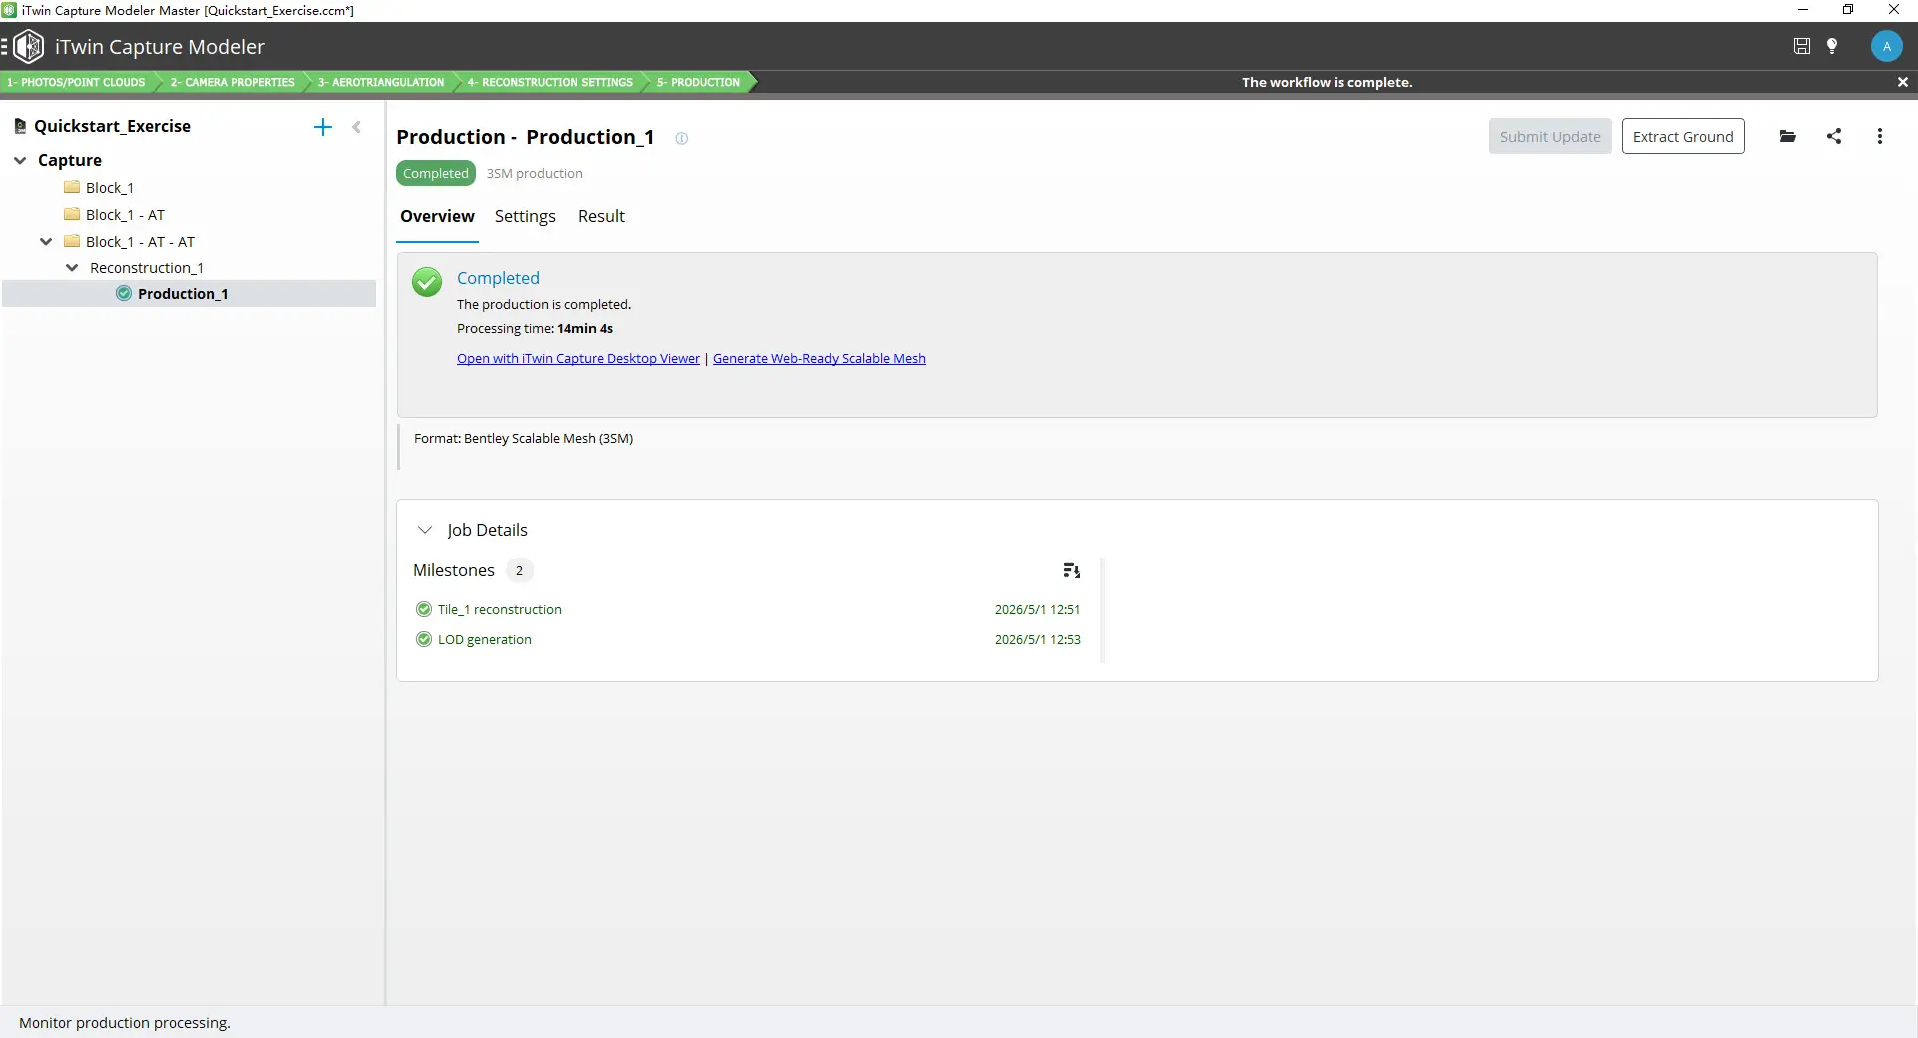The width and height of the screenshot is (1918, 1038).
Task: Click the green Completed status badge
Action: coord(436,173)
